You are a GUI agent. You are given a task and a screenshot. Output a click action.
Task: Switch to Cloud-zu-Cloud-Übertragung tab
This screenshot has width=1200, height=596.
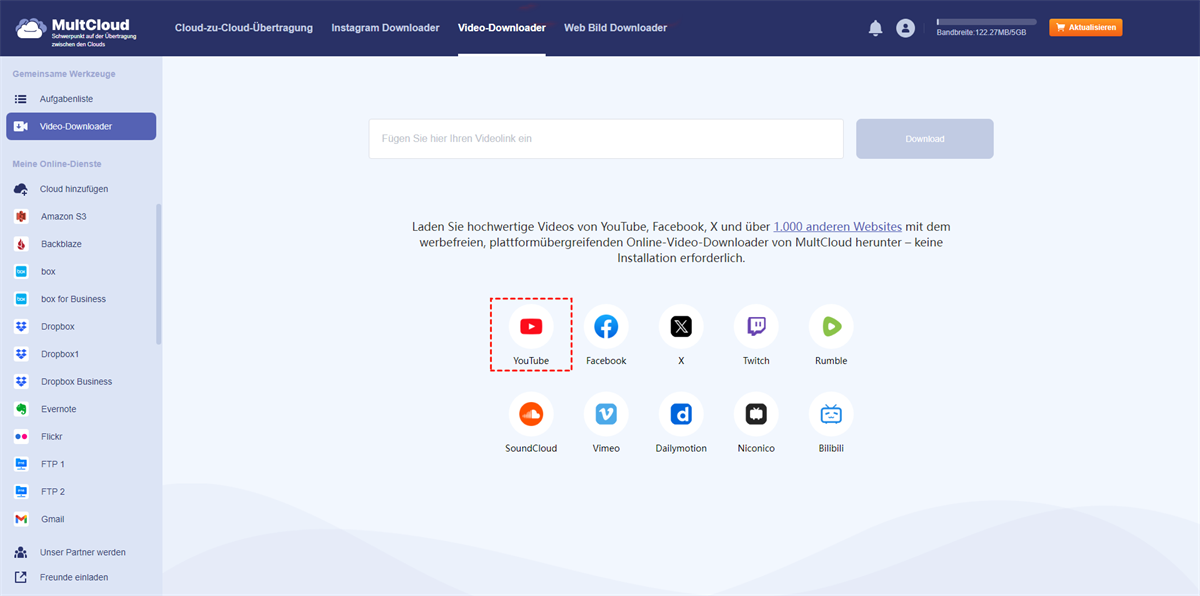[243, 28]
